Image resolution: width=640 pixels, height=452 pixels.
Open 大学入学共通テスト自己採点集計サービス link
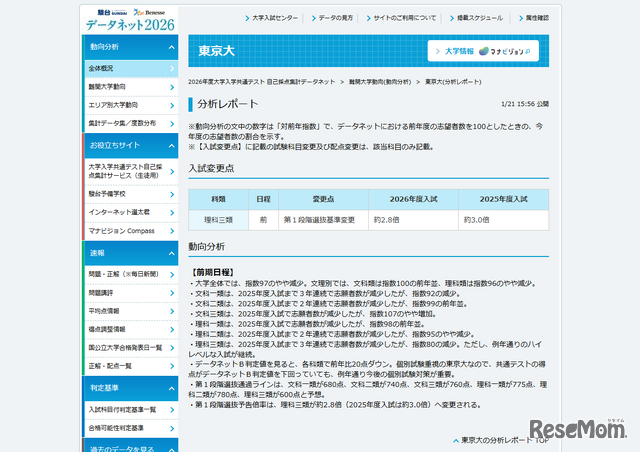131,171
